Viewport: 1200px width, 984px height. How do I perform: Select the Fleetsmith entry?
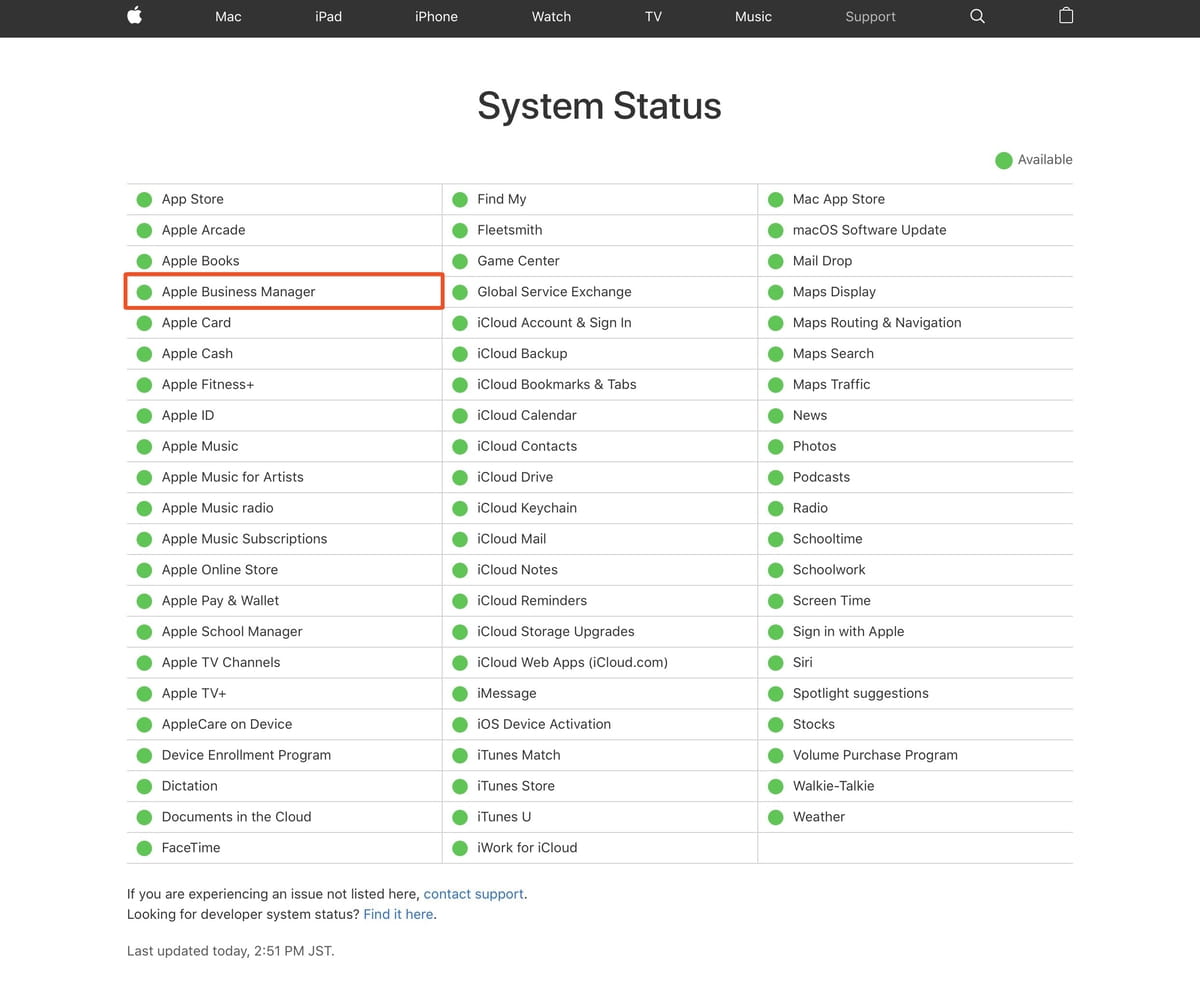pyautogui.click(x=509, y=230)
